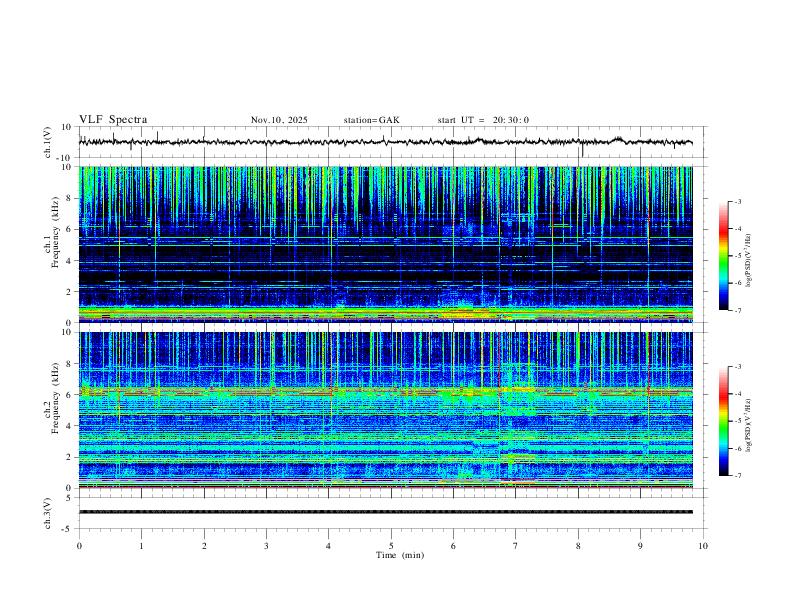
Task: Click time axis tick label '0'
Action: [79, 546]
